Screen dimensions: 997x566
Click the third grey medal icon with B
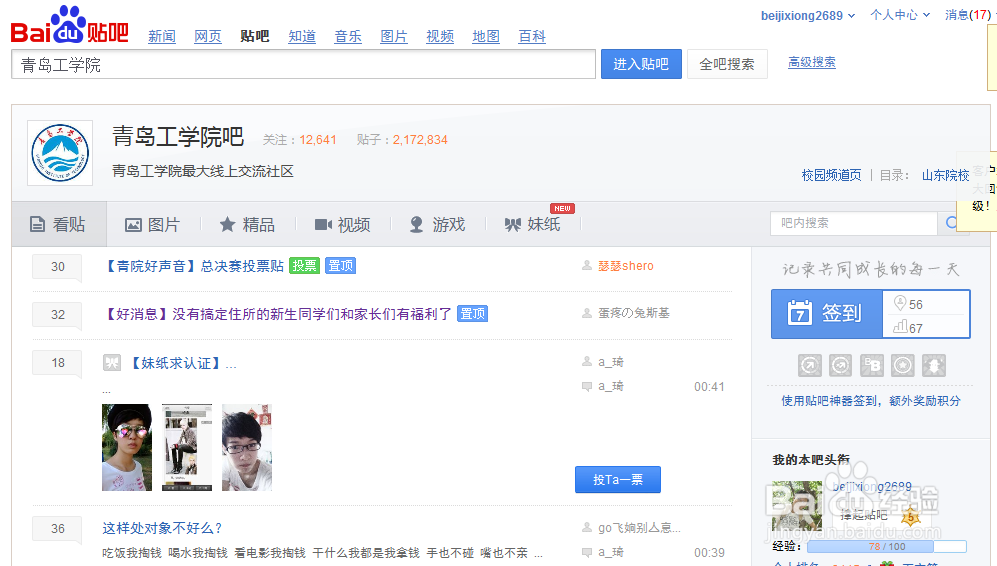pos(872,366)
